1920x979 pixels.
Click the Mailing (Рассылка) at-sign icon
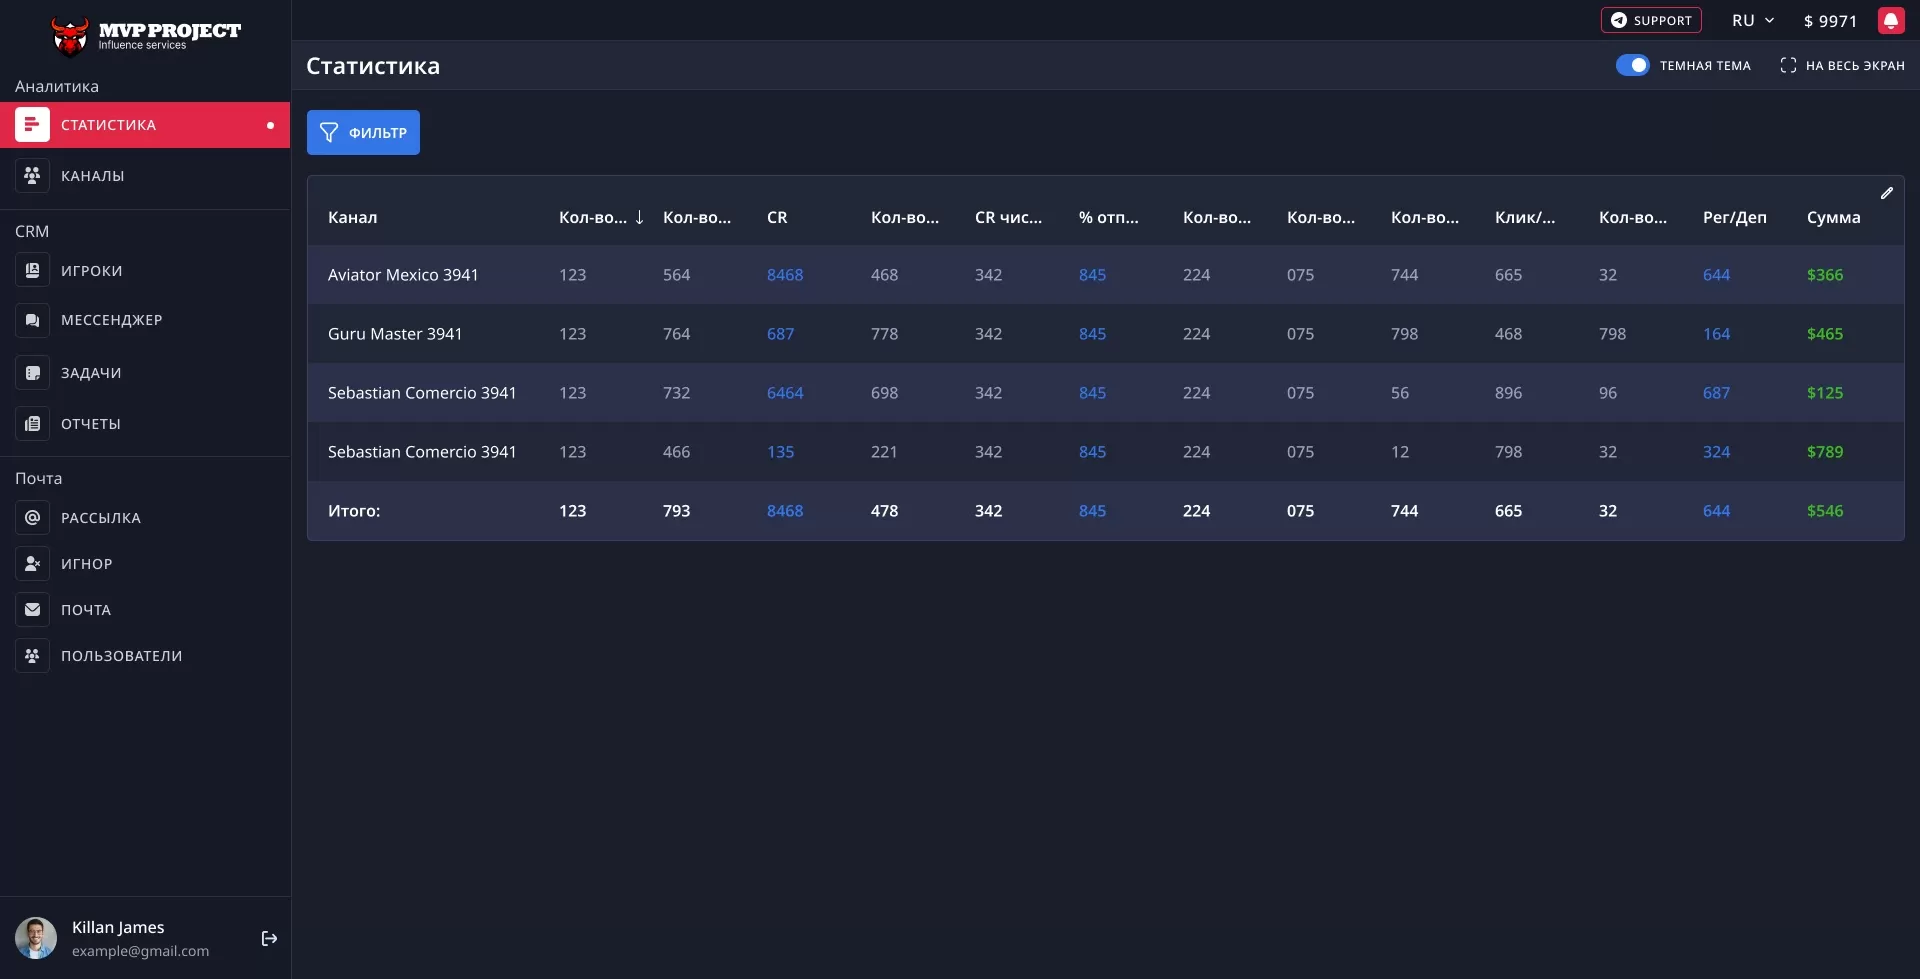(32, 518)
